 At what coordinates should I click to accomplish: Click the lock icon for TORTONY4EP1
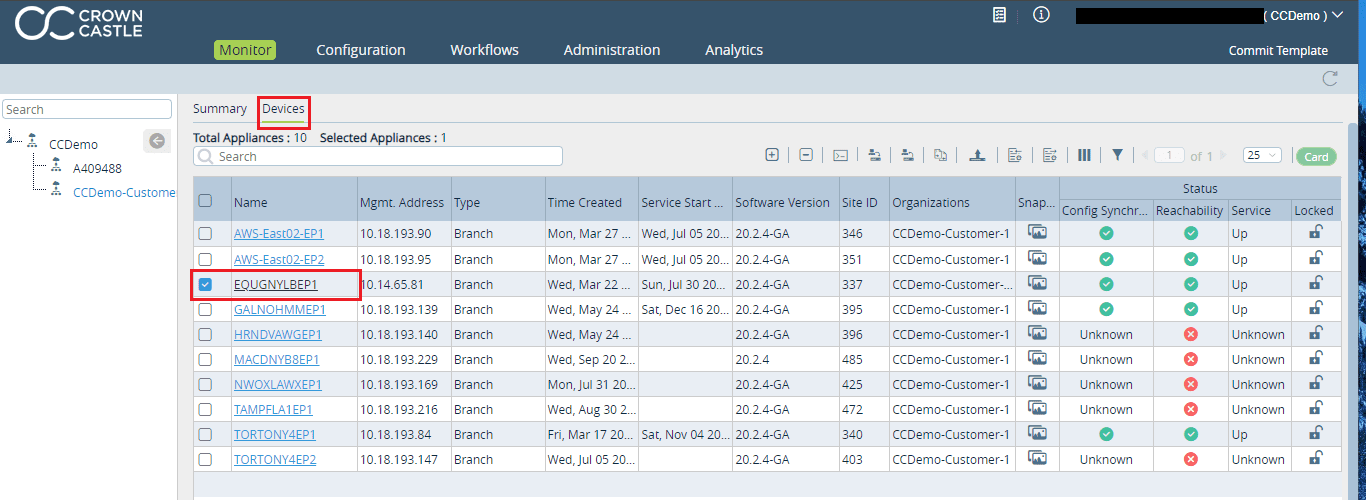tap(1315, 433)
